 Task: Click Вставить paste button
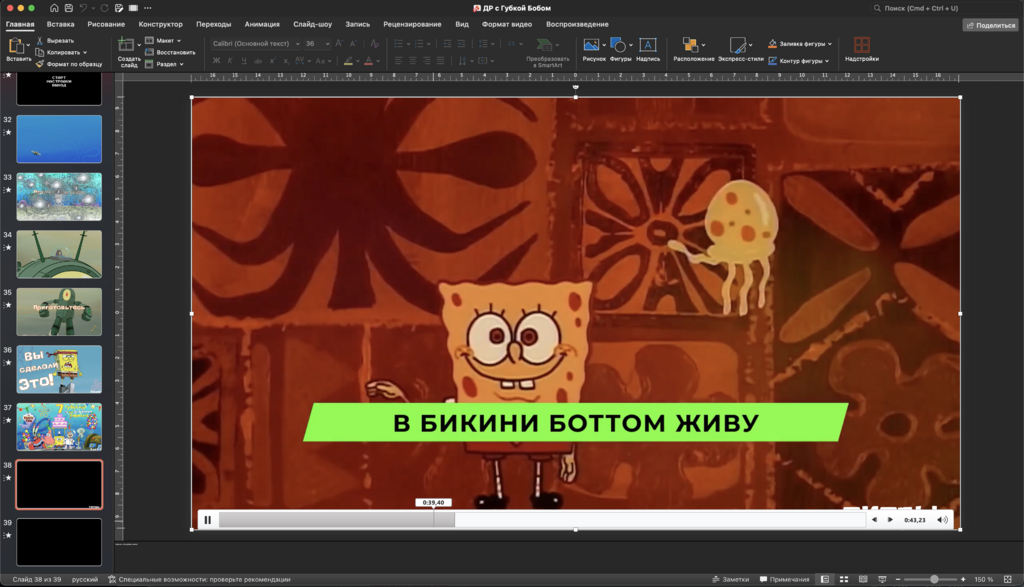click(x=18, y=50)
